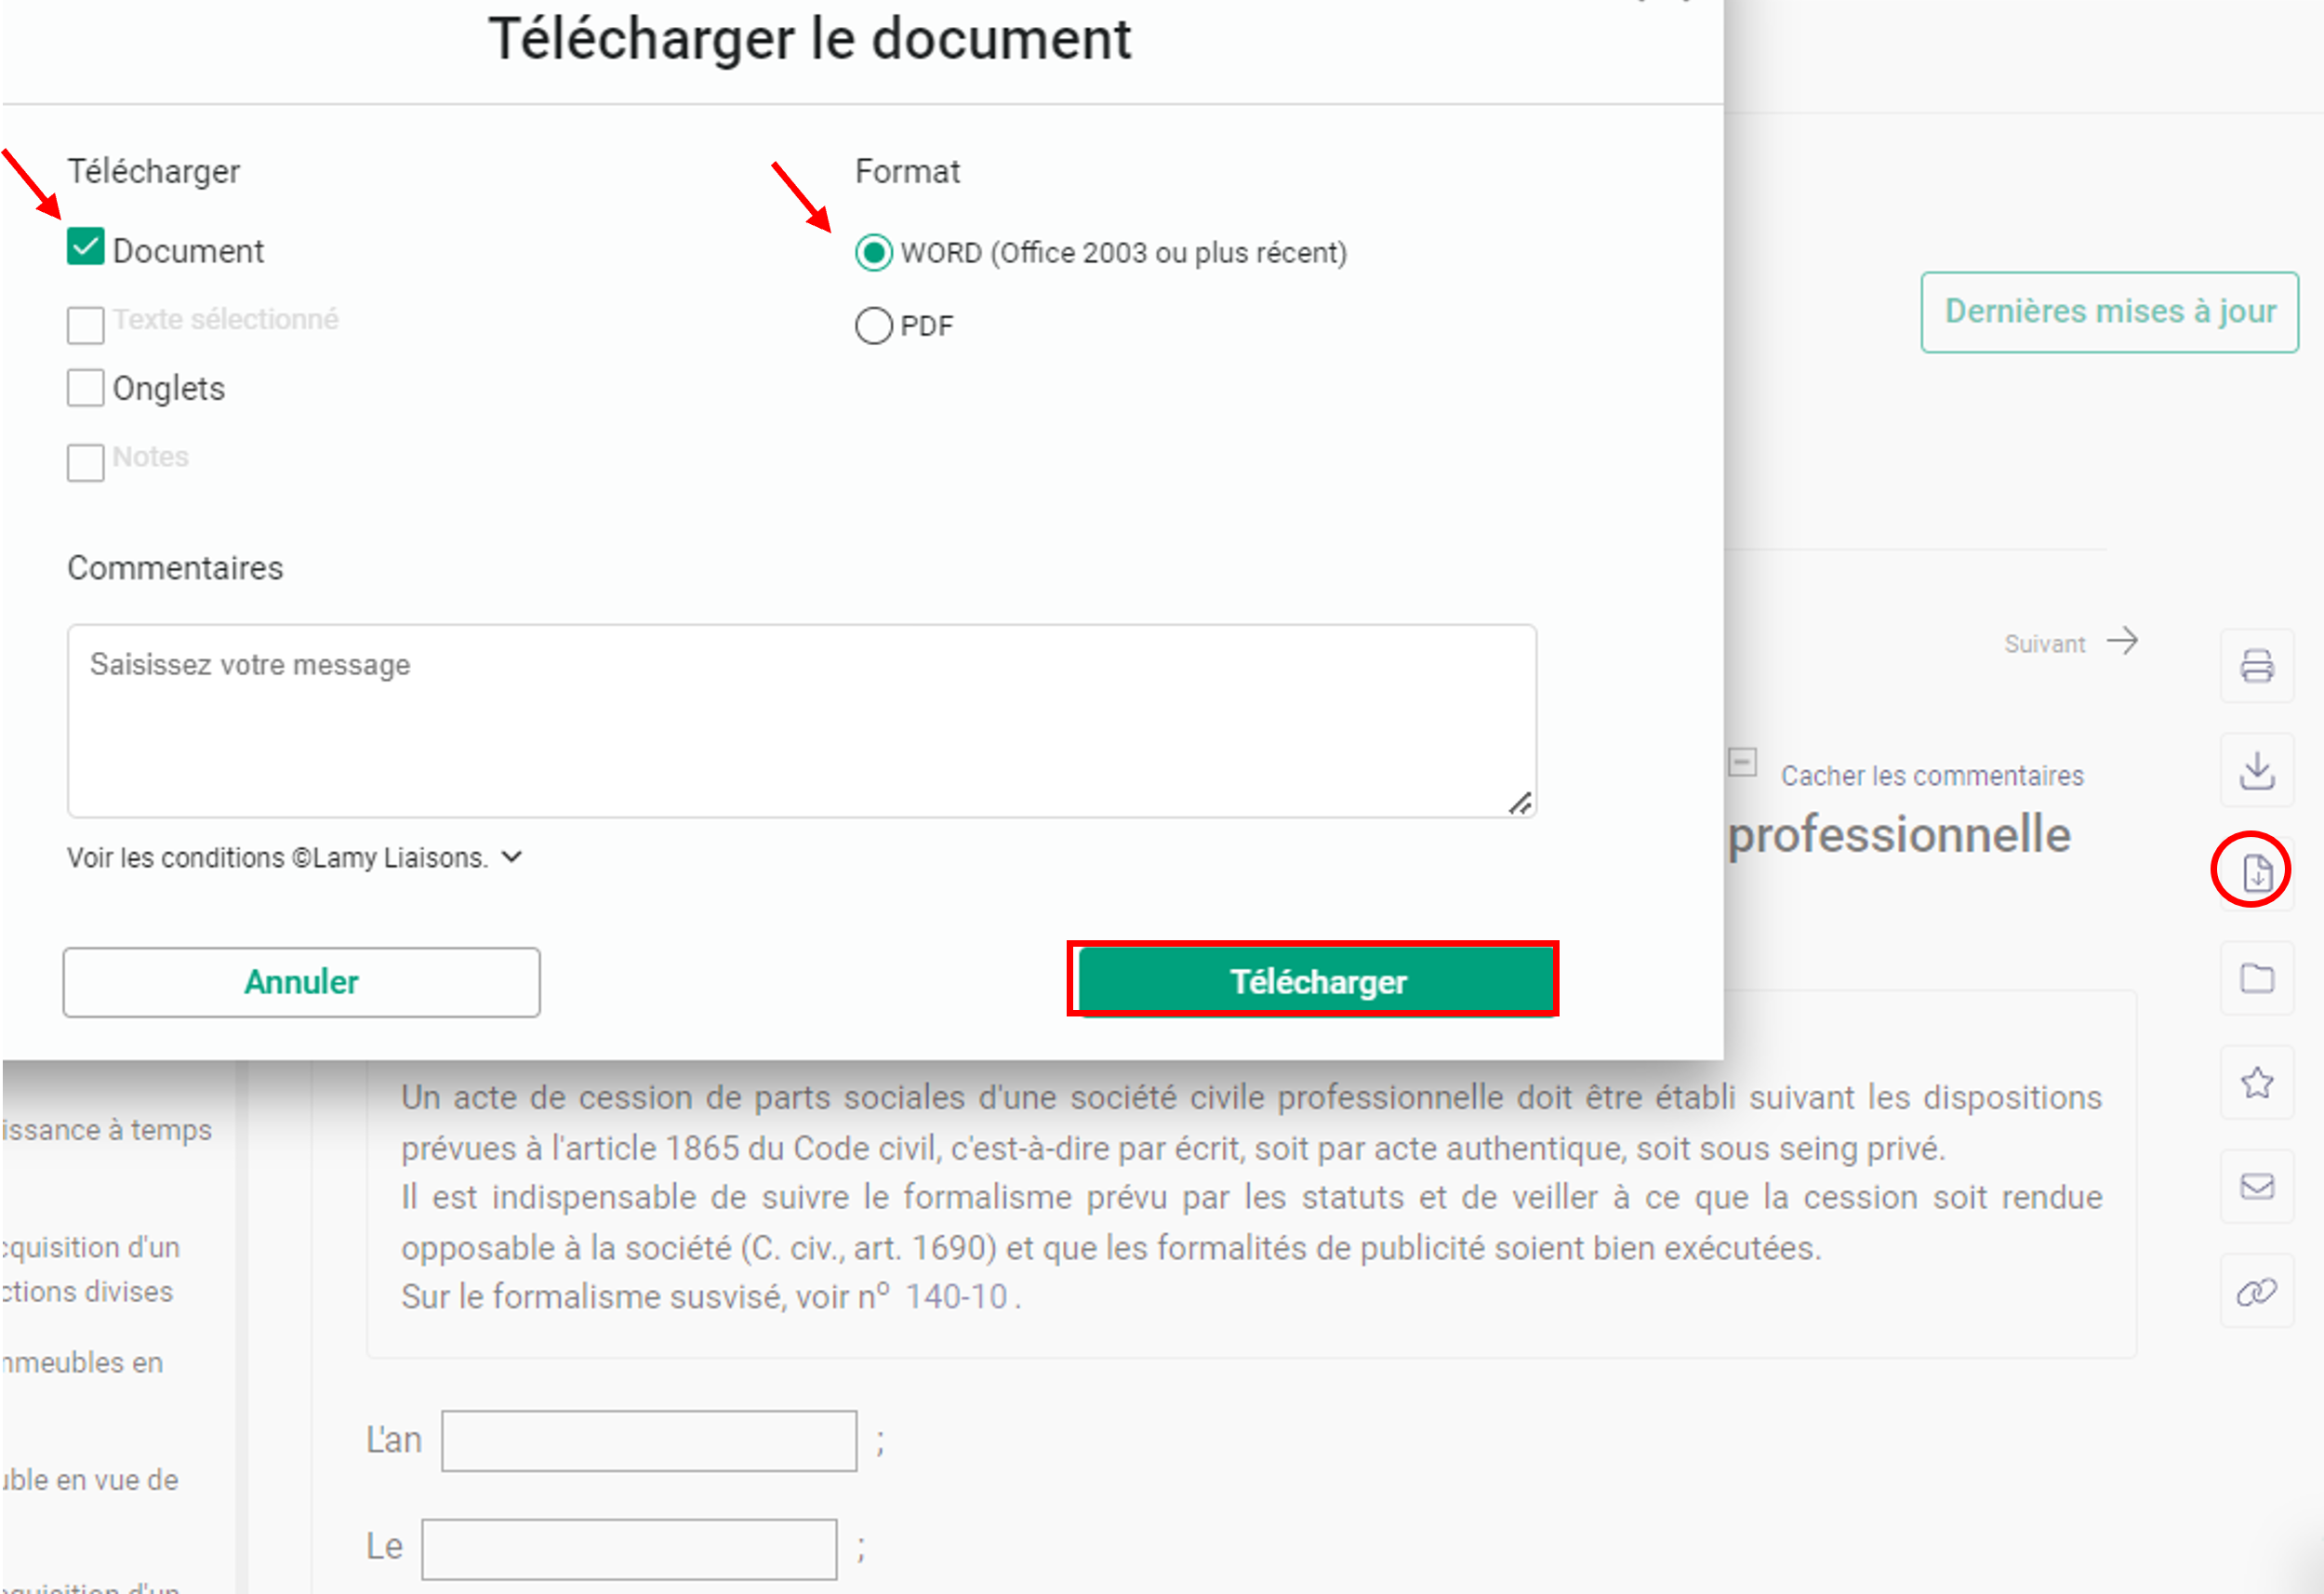
Task: Open the print icon in the sidebar
Action: tap(2257, 667)
